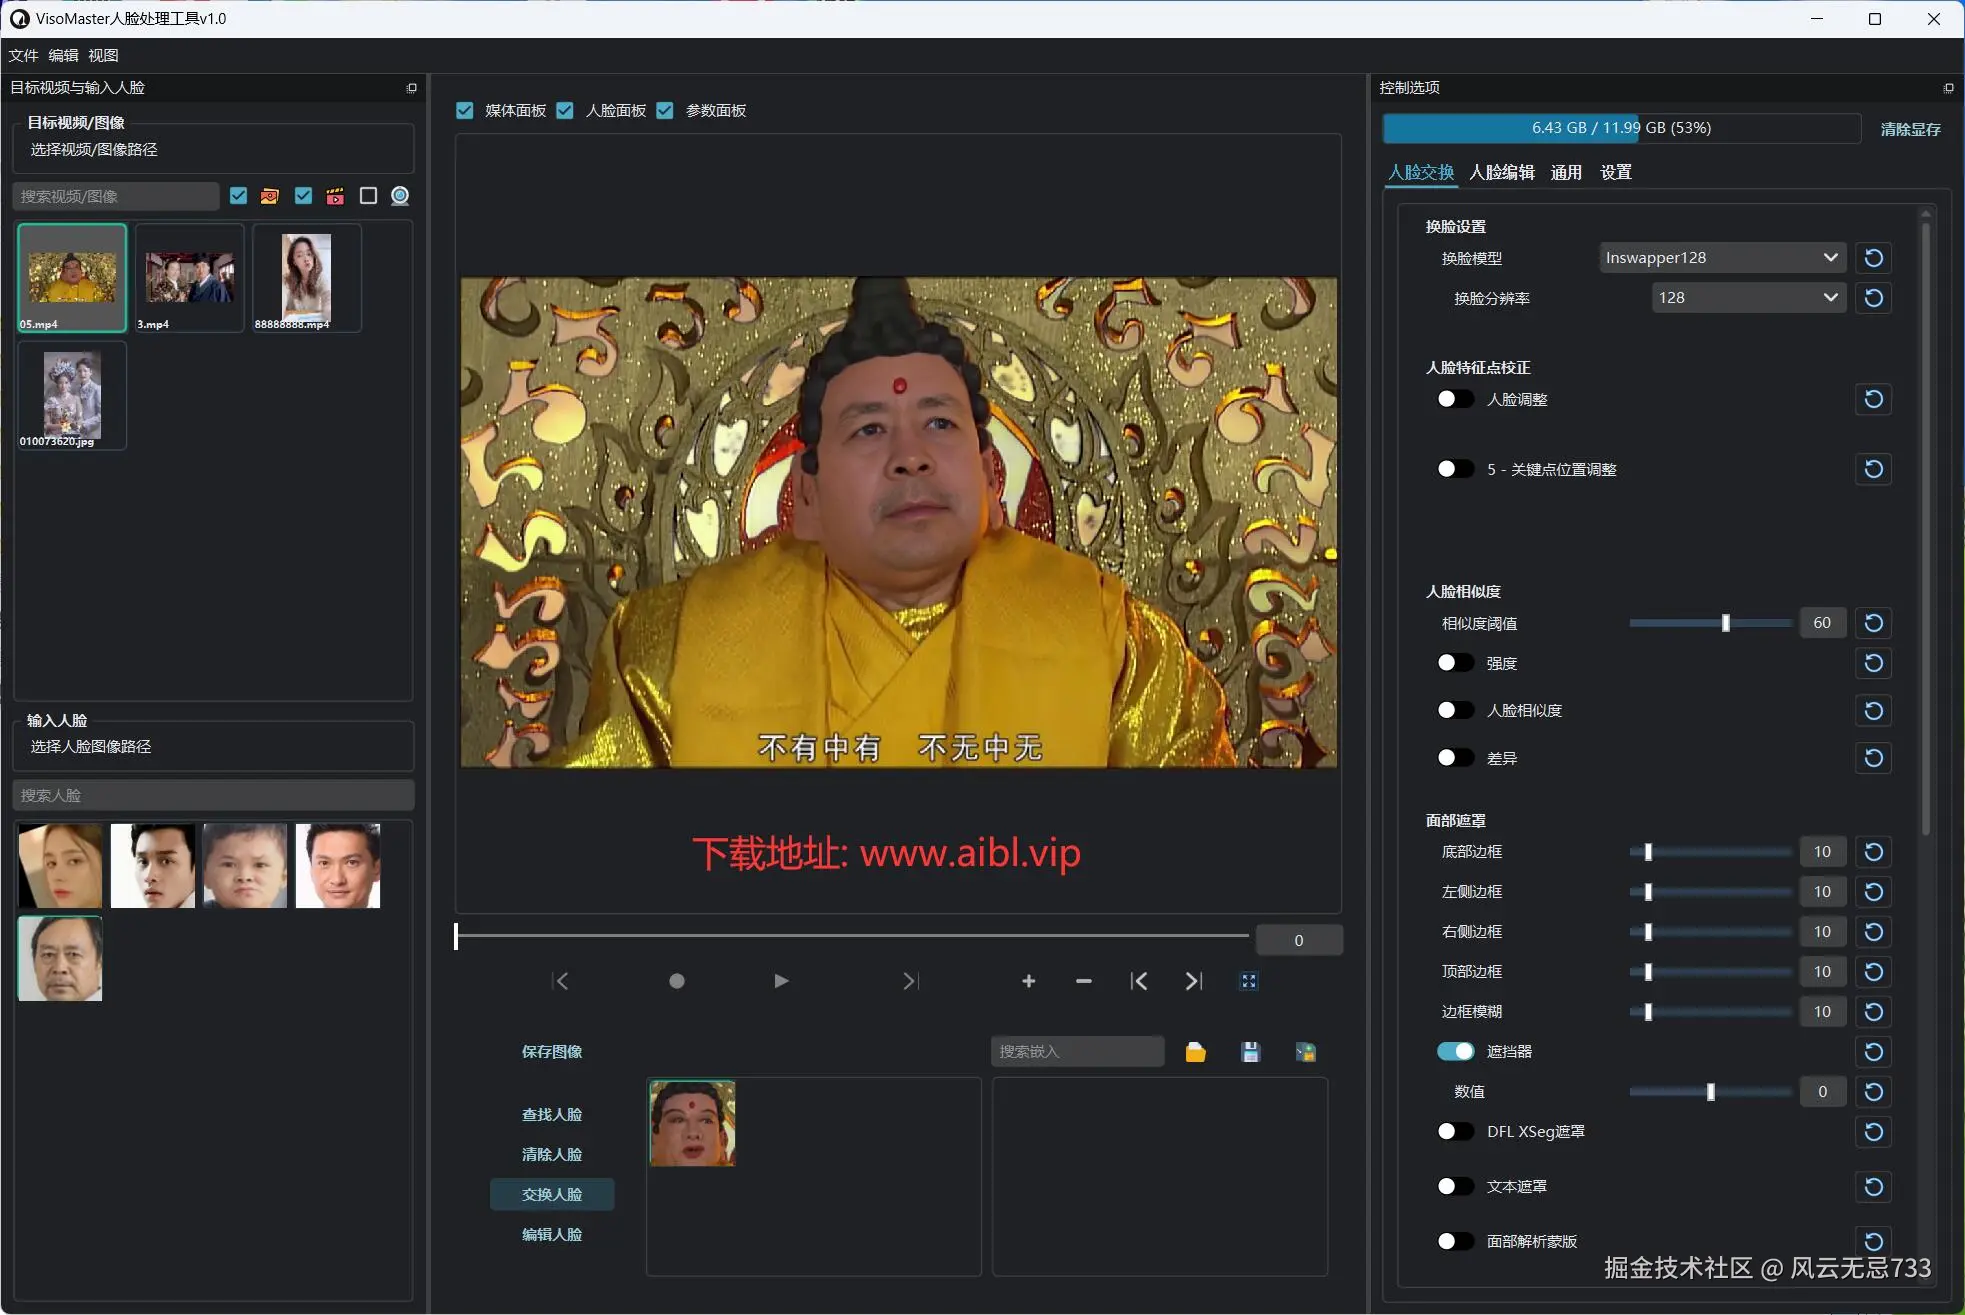Expand the 换脸分辨率 128 dropdown

click(x=1747, y=298)
